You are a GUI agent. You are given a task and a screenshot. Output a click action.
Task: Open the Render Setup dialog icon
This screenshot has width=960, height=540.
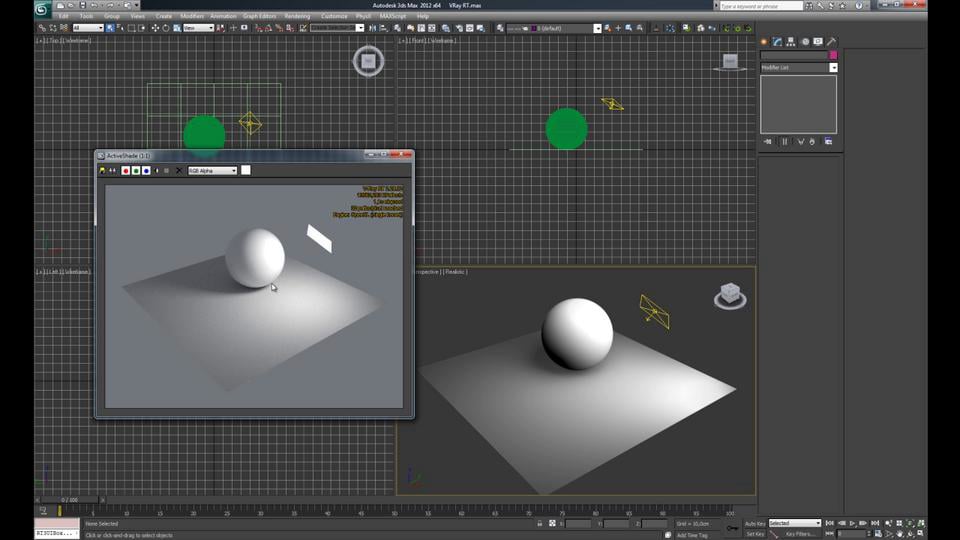pyautogui.click(x=458, y=28)
